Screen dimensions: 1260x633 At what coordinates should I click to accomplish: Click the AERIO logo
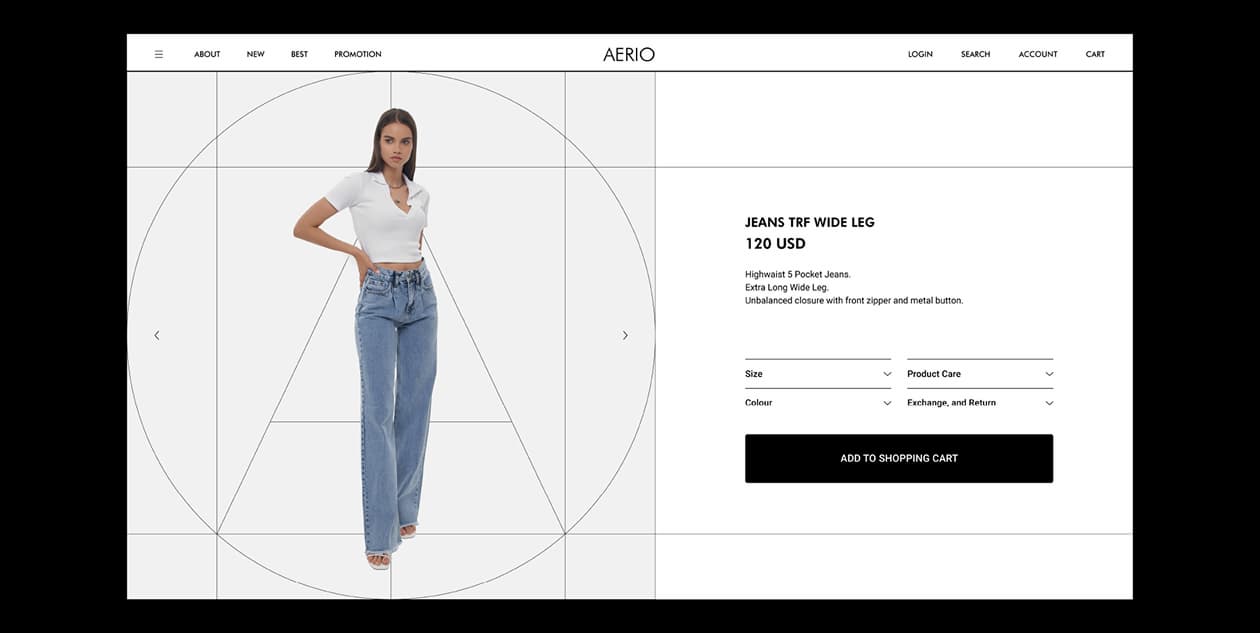(x=629, y=54)
